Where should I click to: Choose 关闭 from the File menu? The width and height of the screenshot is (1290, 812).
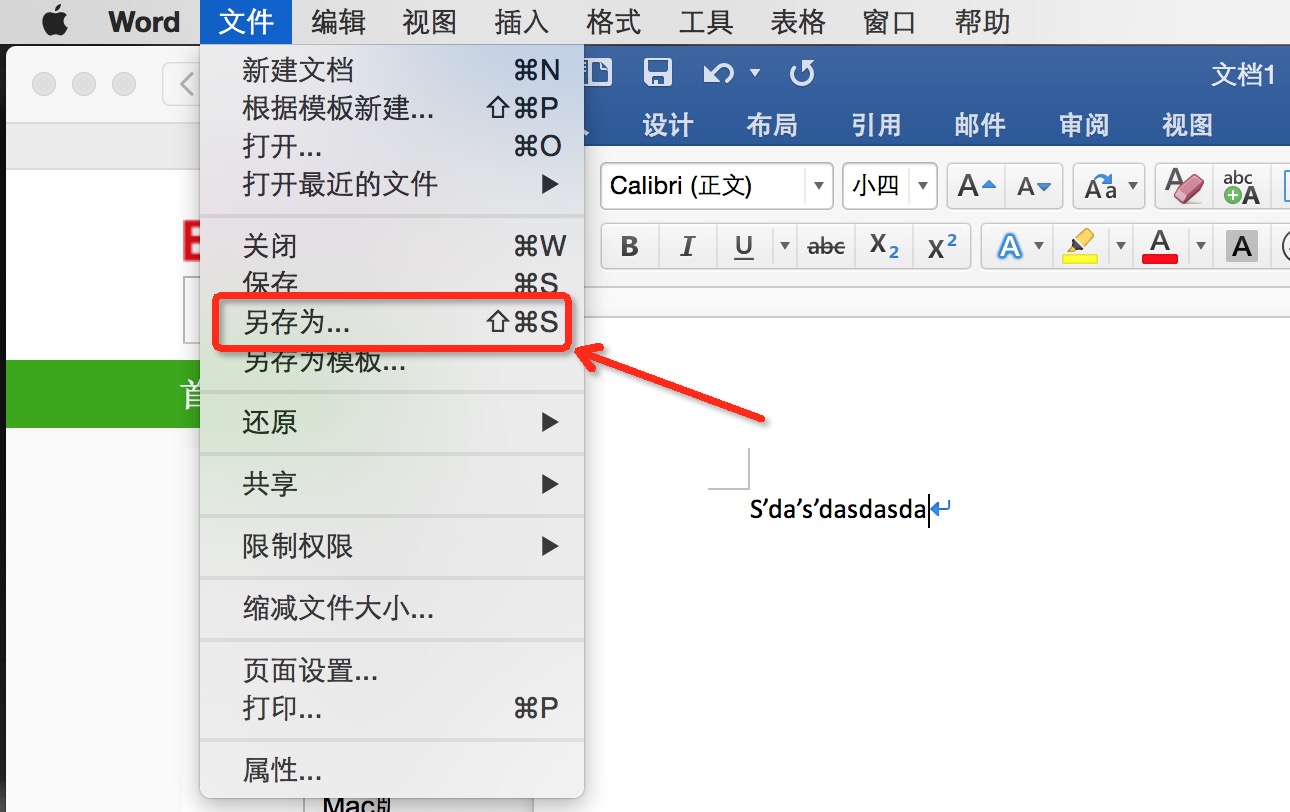click(392, 246)
